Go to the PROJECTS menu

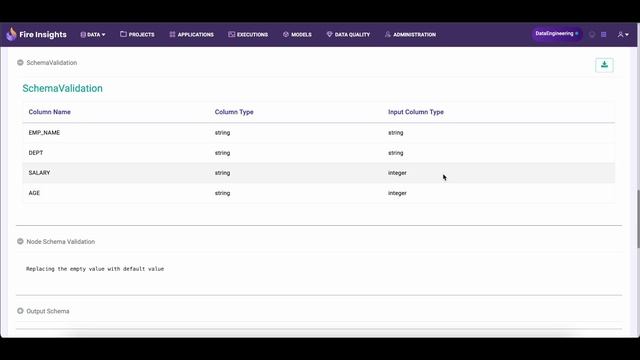click(x=137, y=34)
